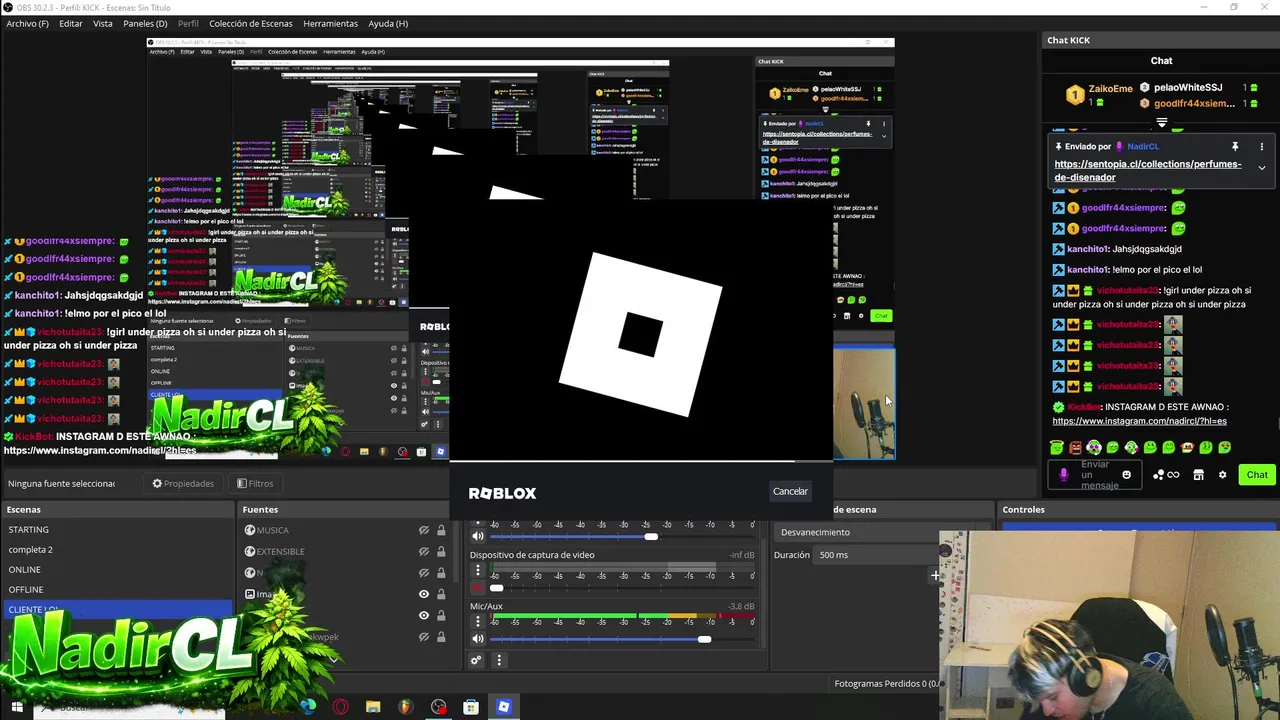Expand the chat leaderboard arrow
This screenshot has width=1280, height=720.
1162,123
